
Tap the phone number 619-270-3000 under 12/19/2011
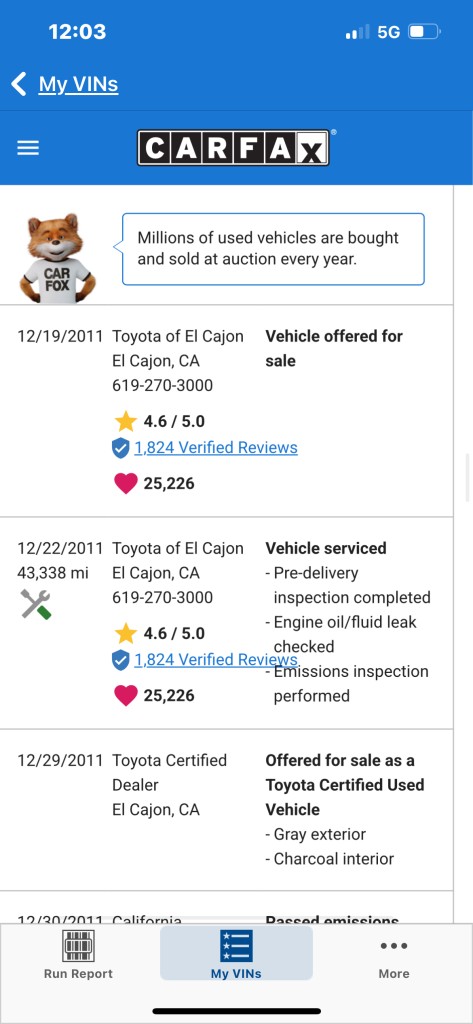pyautogui.click(x=163, y=385)
